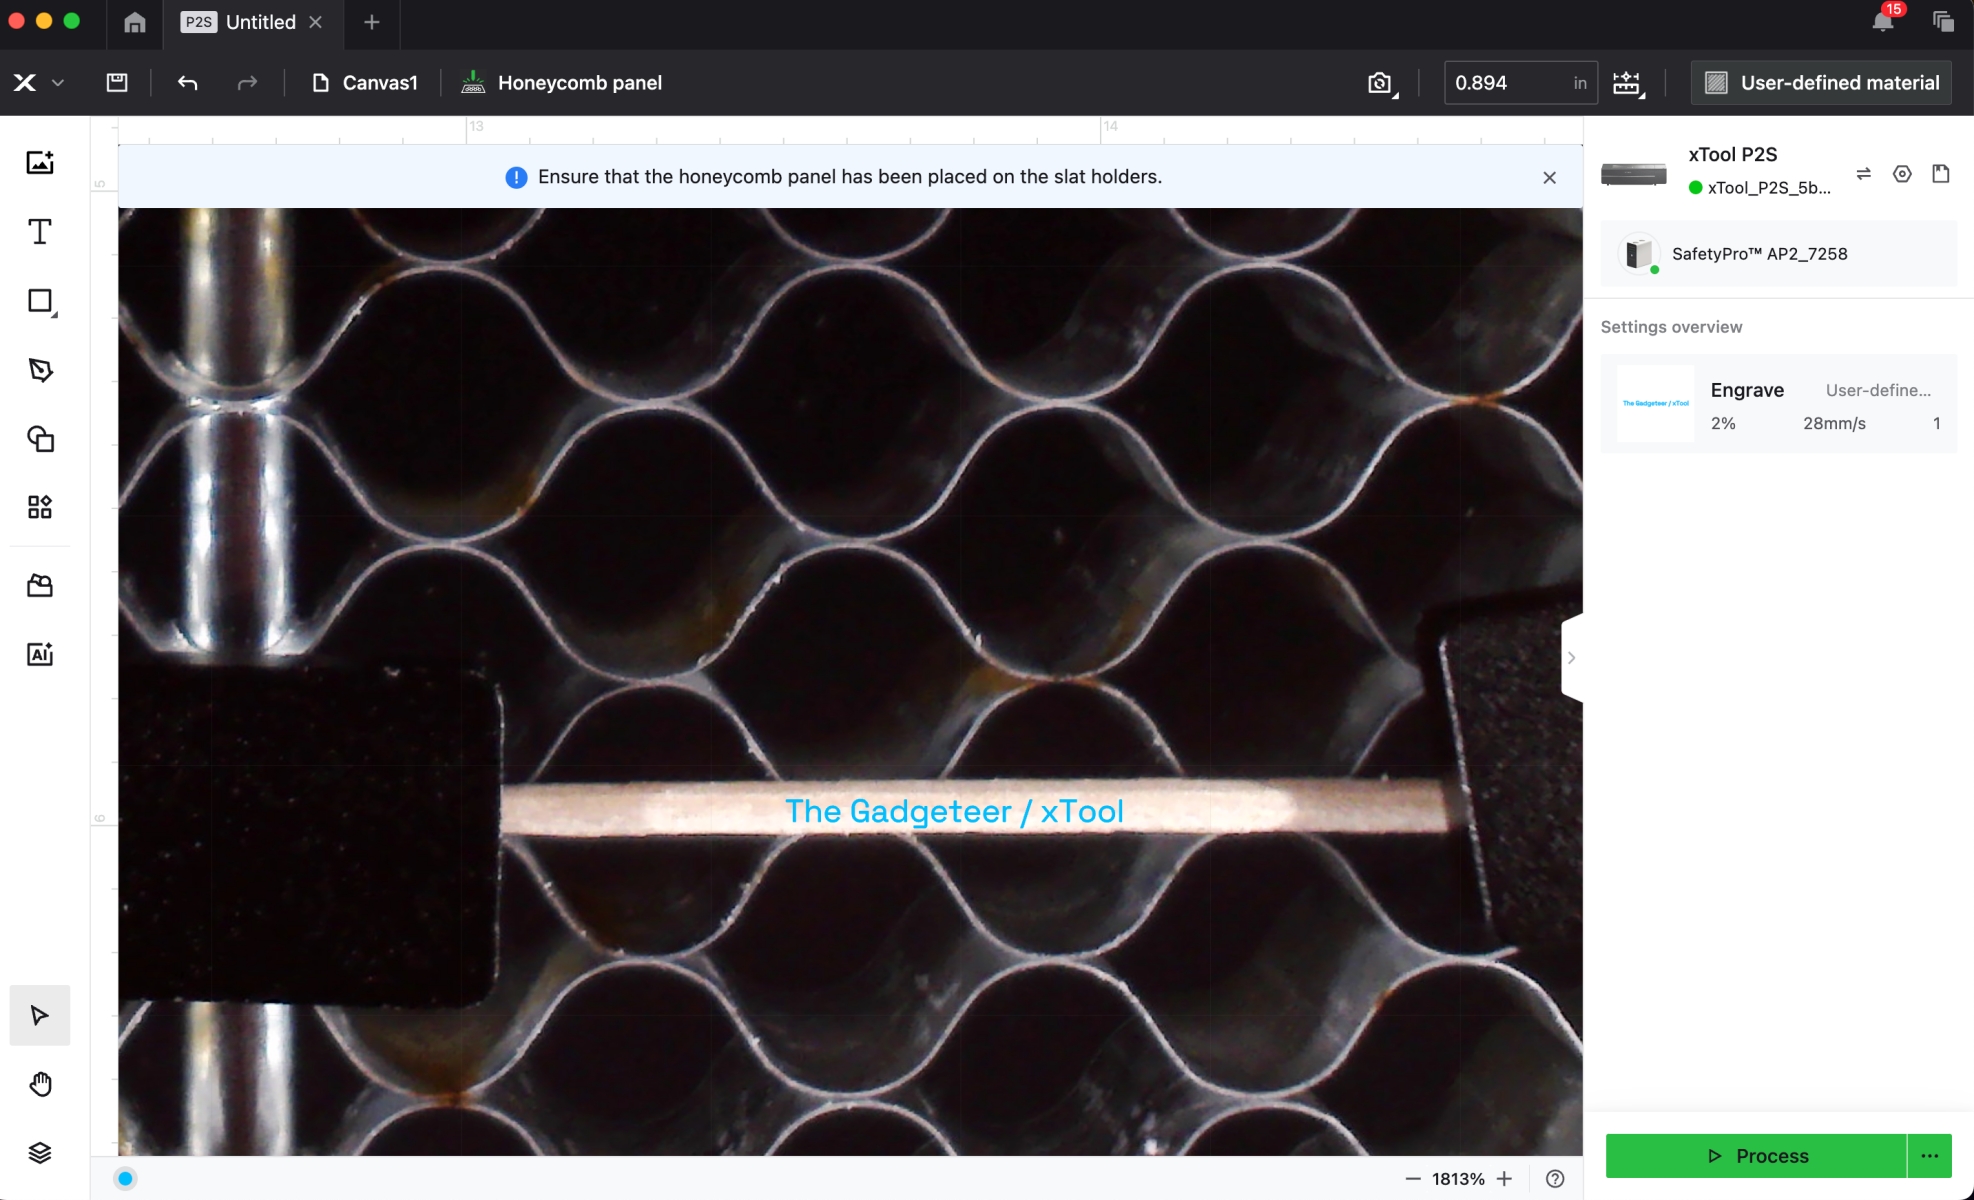Open Process button more options
Viewport: 1974px width, 1200px height.
(1929, 1156)
